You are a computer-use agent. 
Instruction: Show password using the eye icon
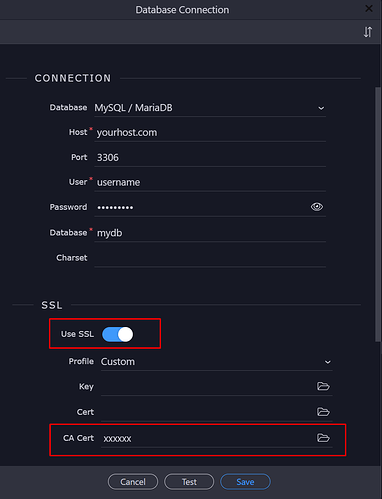pos(317,207)
